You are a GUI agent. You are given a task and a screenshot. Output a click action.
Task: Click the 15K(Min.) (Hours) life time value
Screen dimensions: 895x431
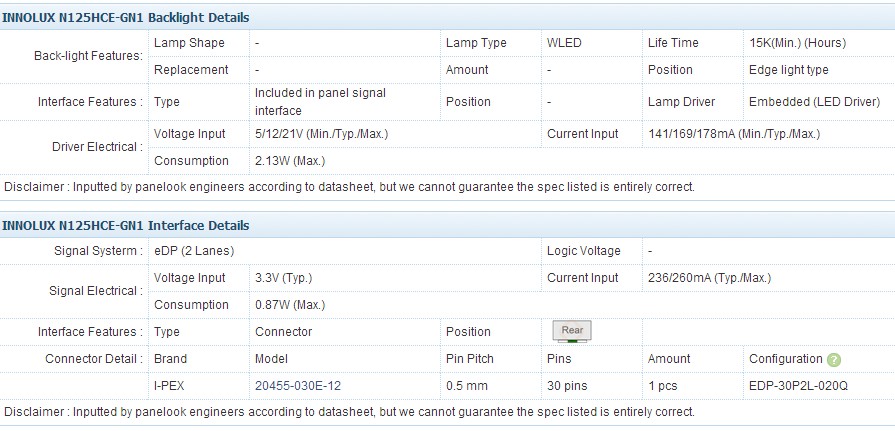pos(797,43)
